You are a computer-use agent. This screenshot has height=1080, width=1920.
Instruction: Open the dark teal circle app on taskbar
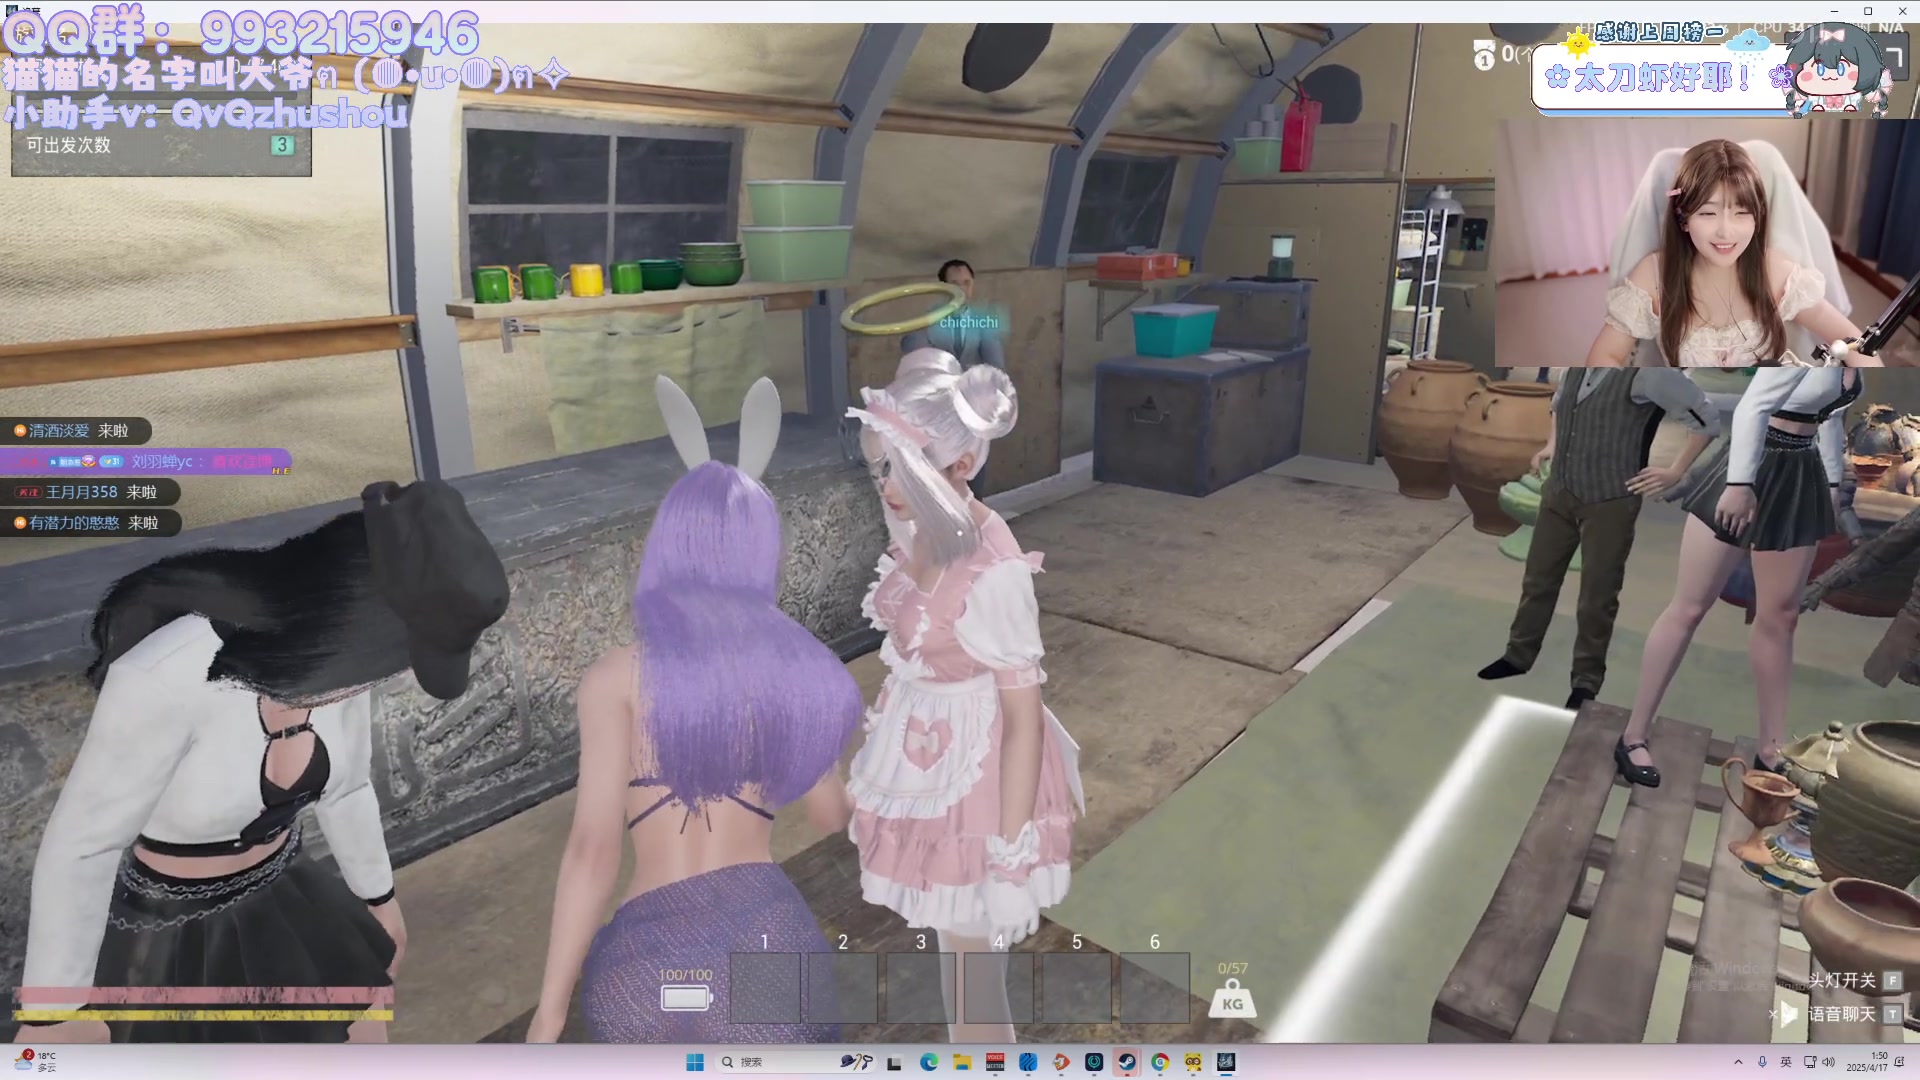tap(1094, 1062)
